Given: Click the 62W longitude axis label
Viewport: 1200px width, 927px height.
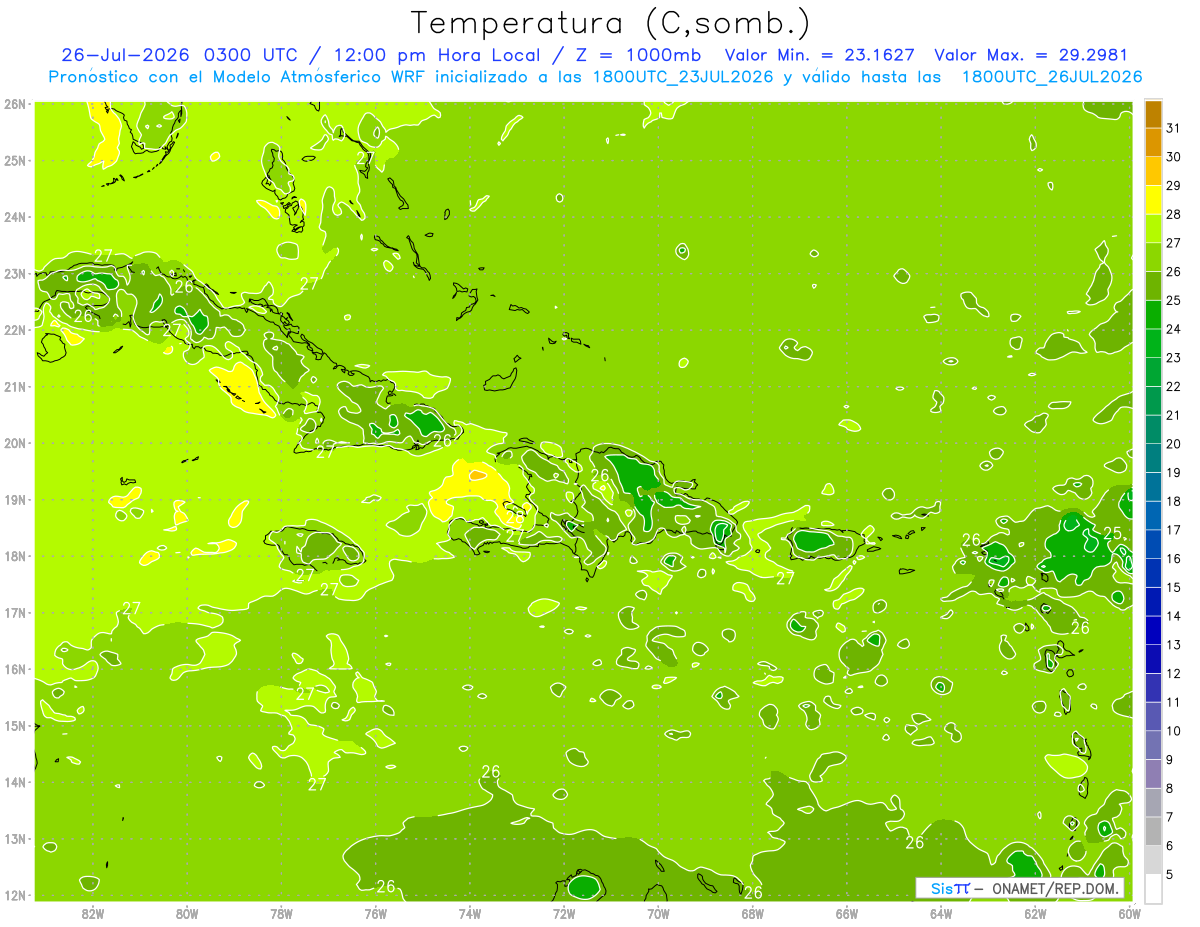Looking at the screenshot, I should coord(1035,914).
